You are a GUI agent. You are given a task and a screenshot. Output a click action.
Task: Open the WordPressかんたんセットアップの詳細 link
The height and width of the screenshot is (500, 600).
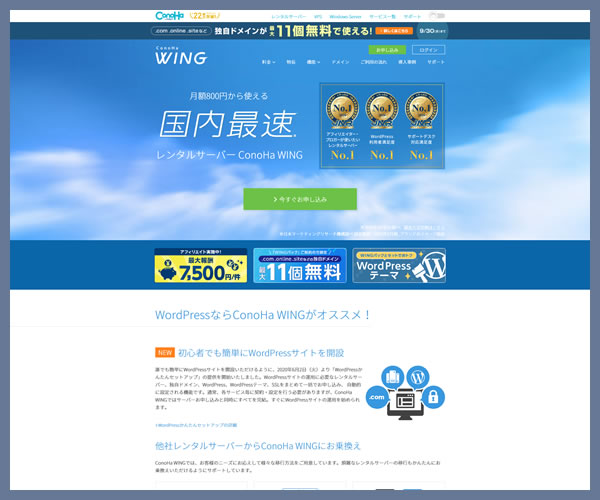tap(196, 425)
